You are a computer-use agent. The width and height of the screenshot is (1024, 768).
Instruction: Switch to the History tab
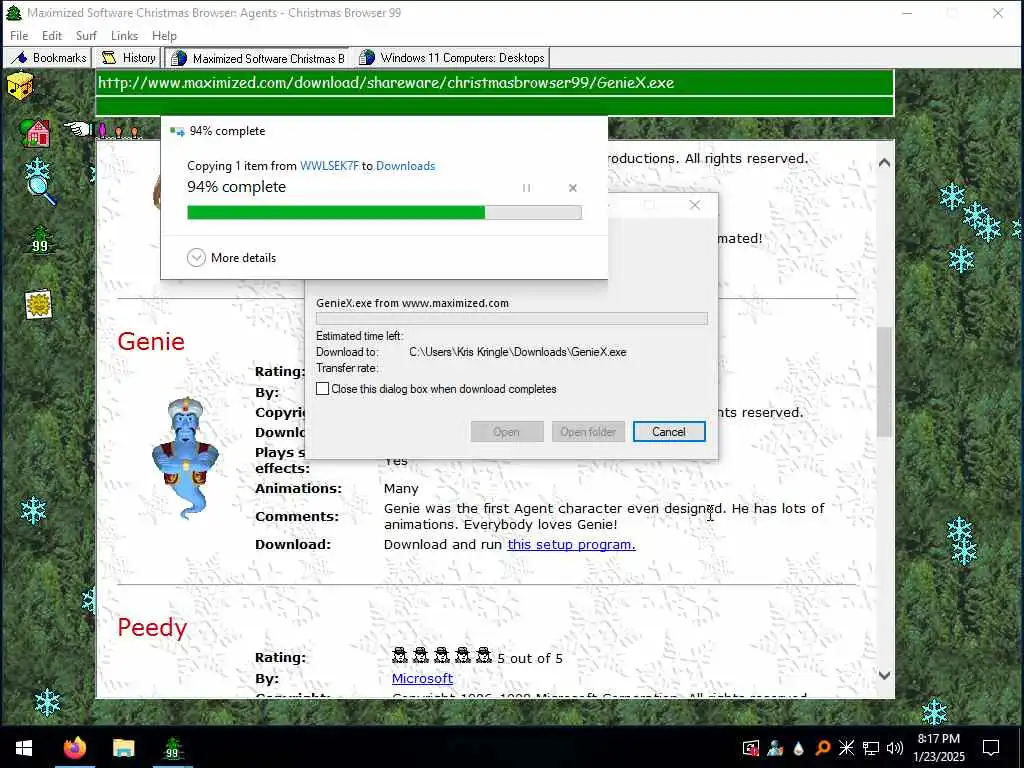[128, 57]
